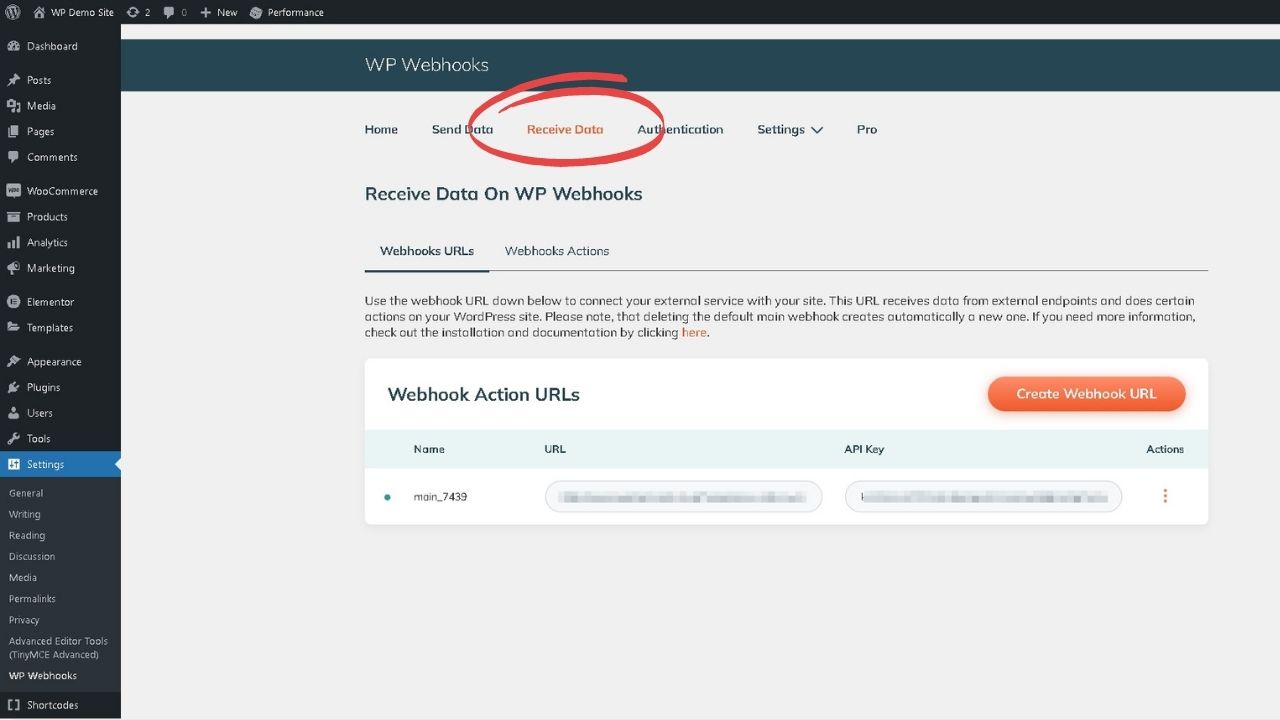Click the Create Webhook URL button
The height and width of the screenshot is (720, 1280).
point(1086,394)
